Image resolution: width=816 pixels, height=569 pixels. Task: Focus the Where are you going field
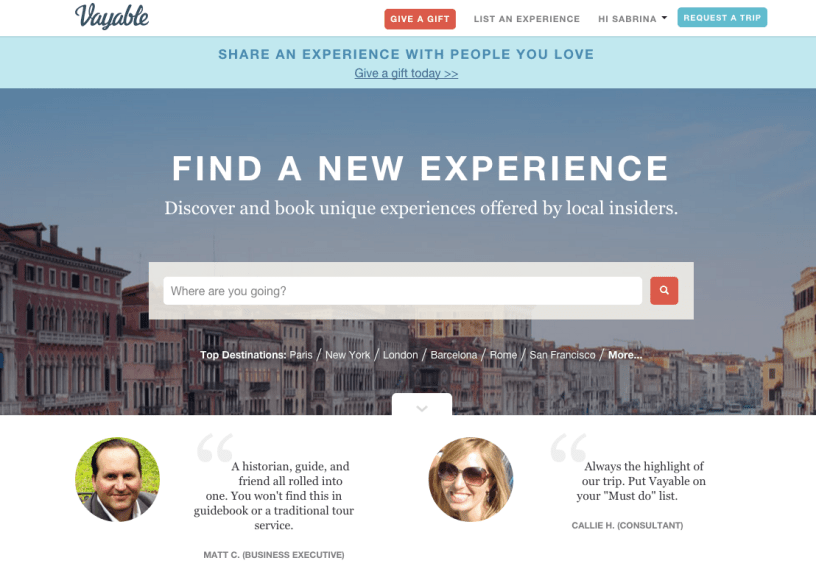402,291
